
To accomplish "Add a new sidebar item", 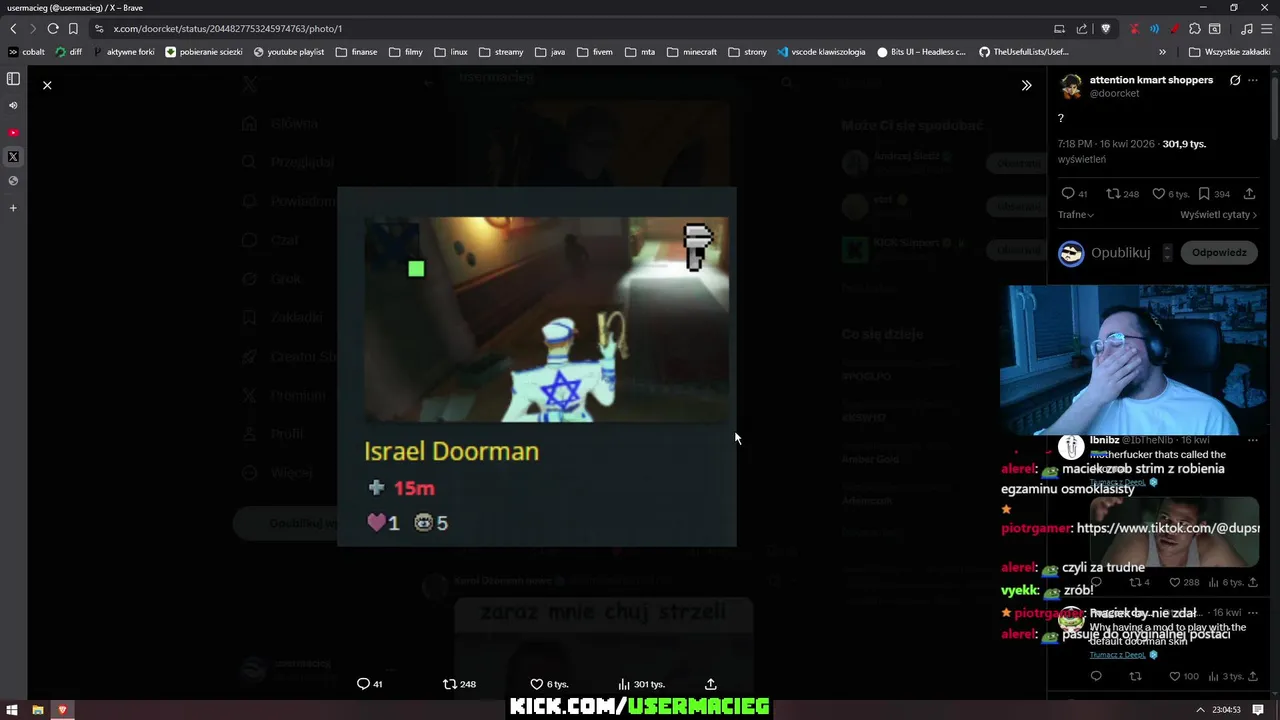I will click(x=13, y=208).
